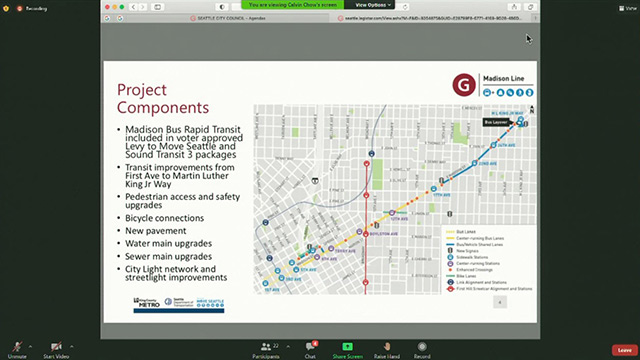Click the 17TH AVE station marker

[x=434, y=189]
